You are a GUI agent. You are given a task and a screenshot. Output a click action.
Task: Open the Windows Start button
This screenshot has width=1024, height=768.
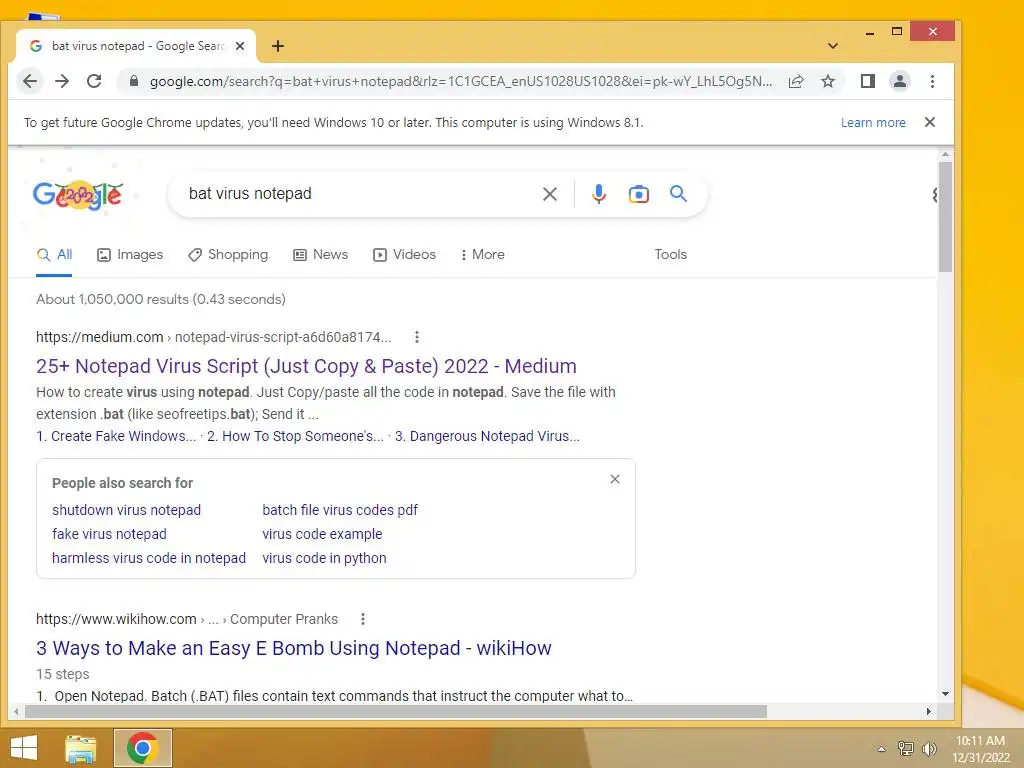tap(24, 748)
